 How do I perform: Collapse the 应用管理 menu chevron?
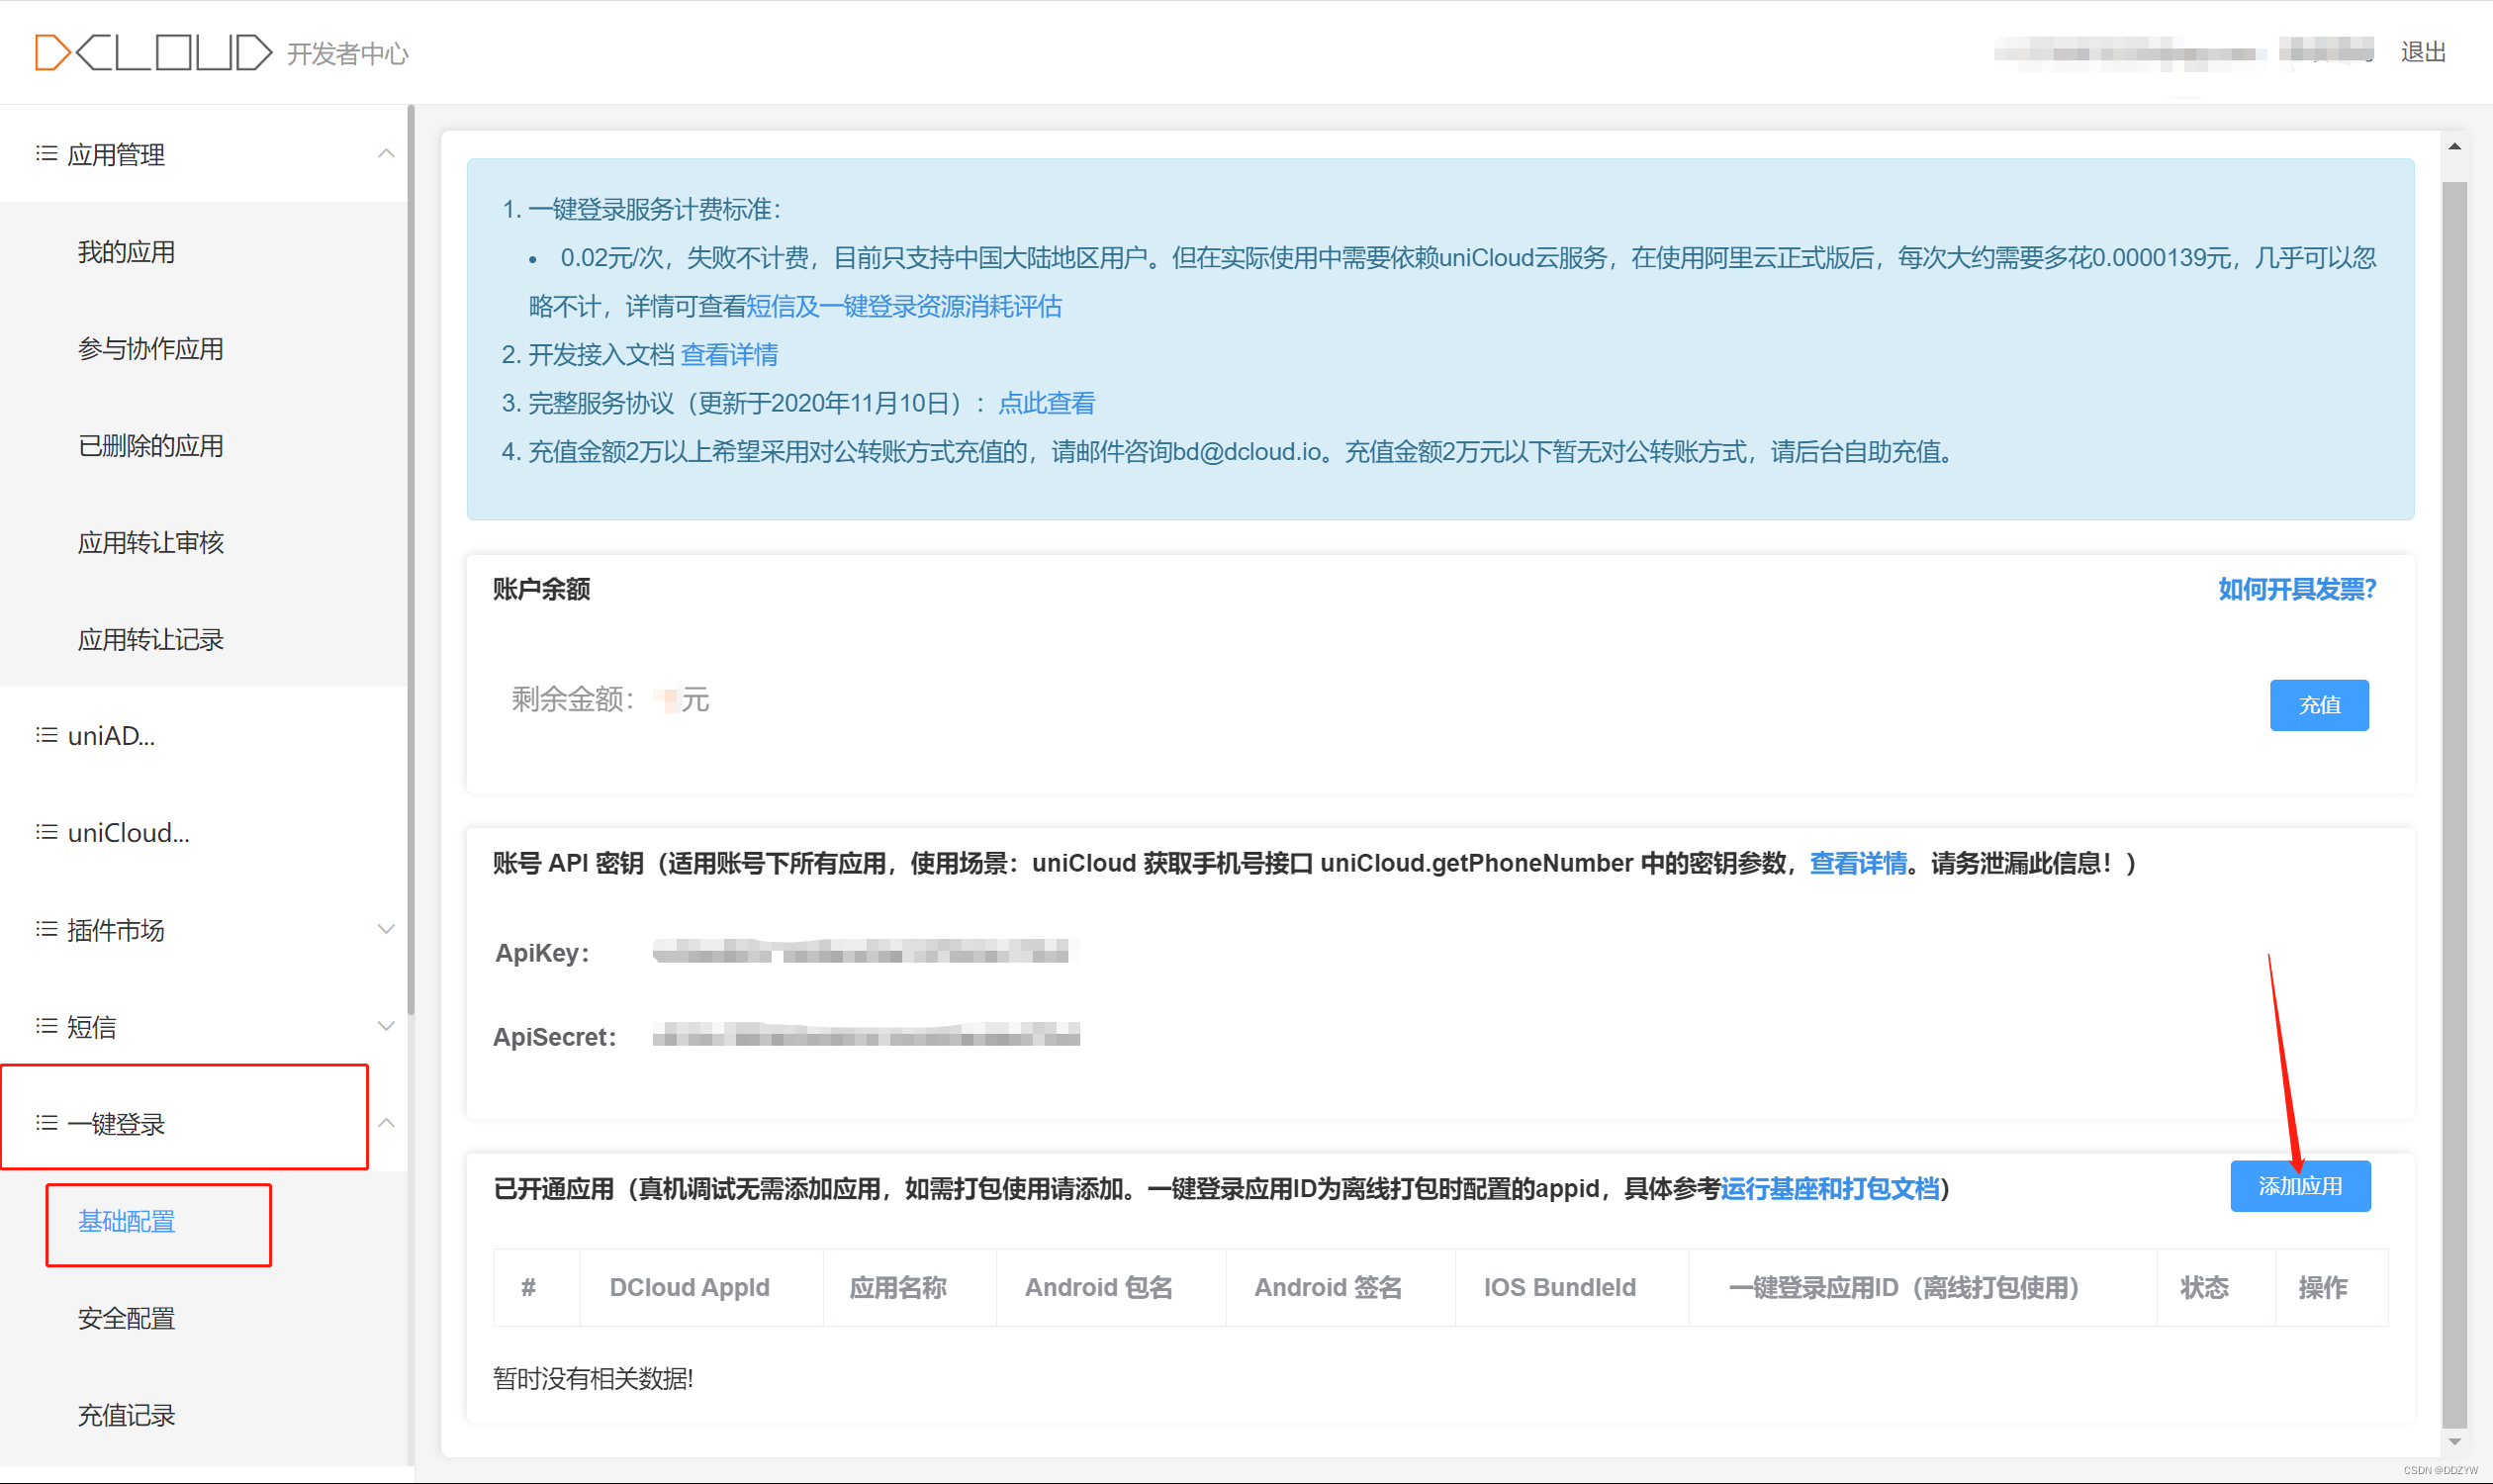[386, 154]
